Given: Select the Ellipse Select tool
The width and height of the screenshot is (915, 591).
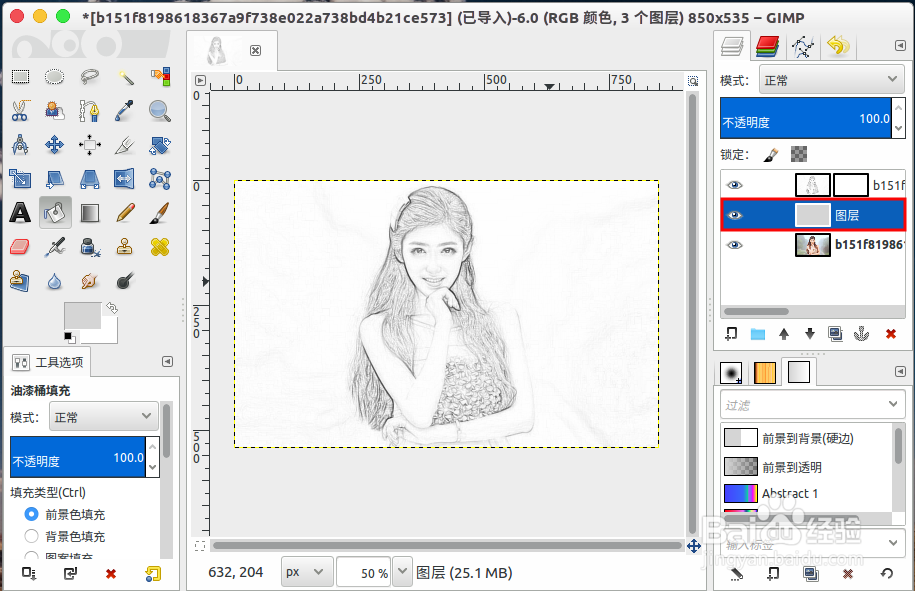Looking at the screenshot, I should tap(54, 77).
